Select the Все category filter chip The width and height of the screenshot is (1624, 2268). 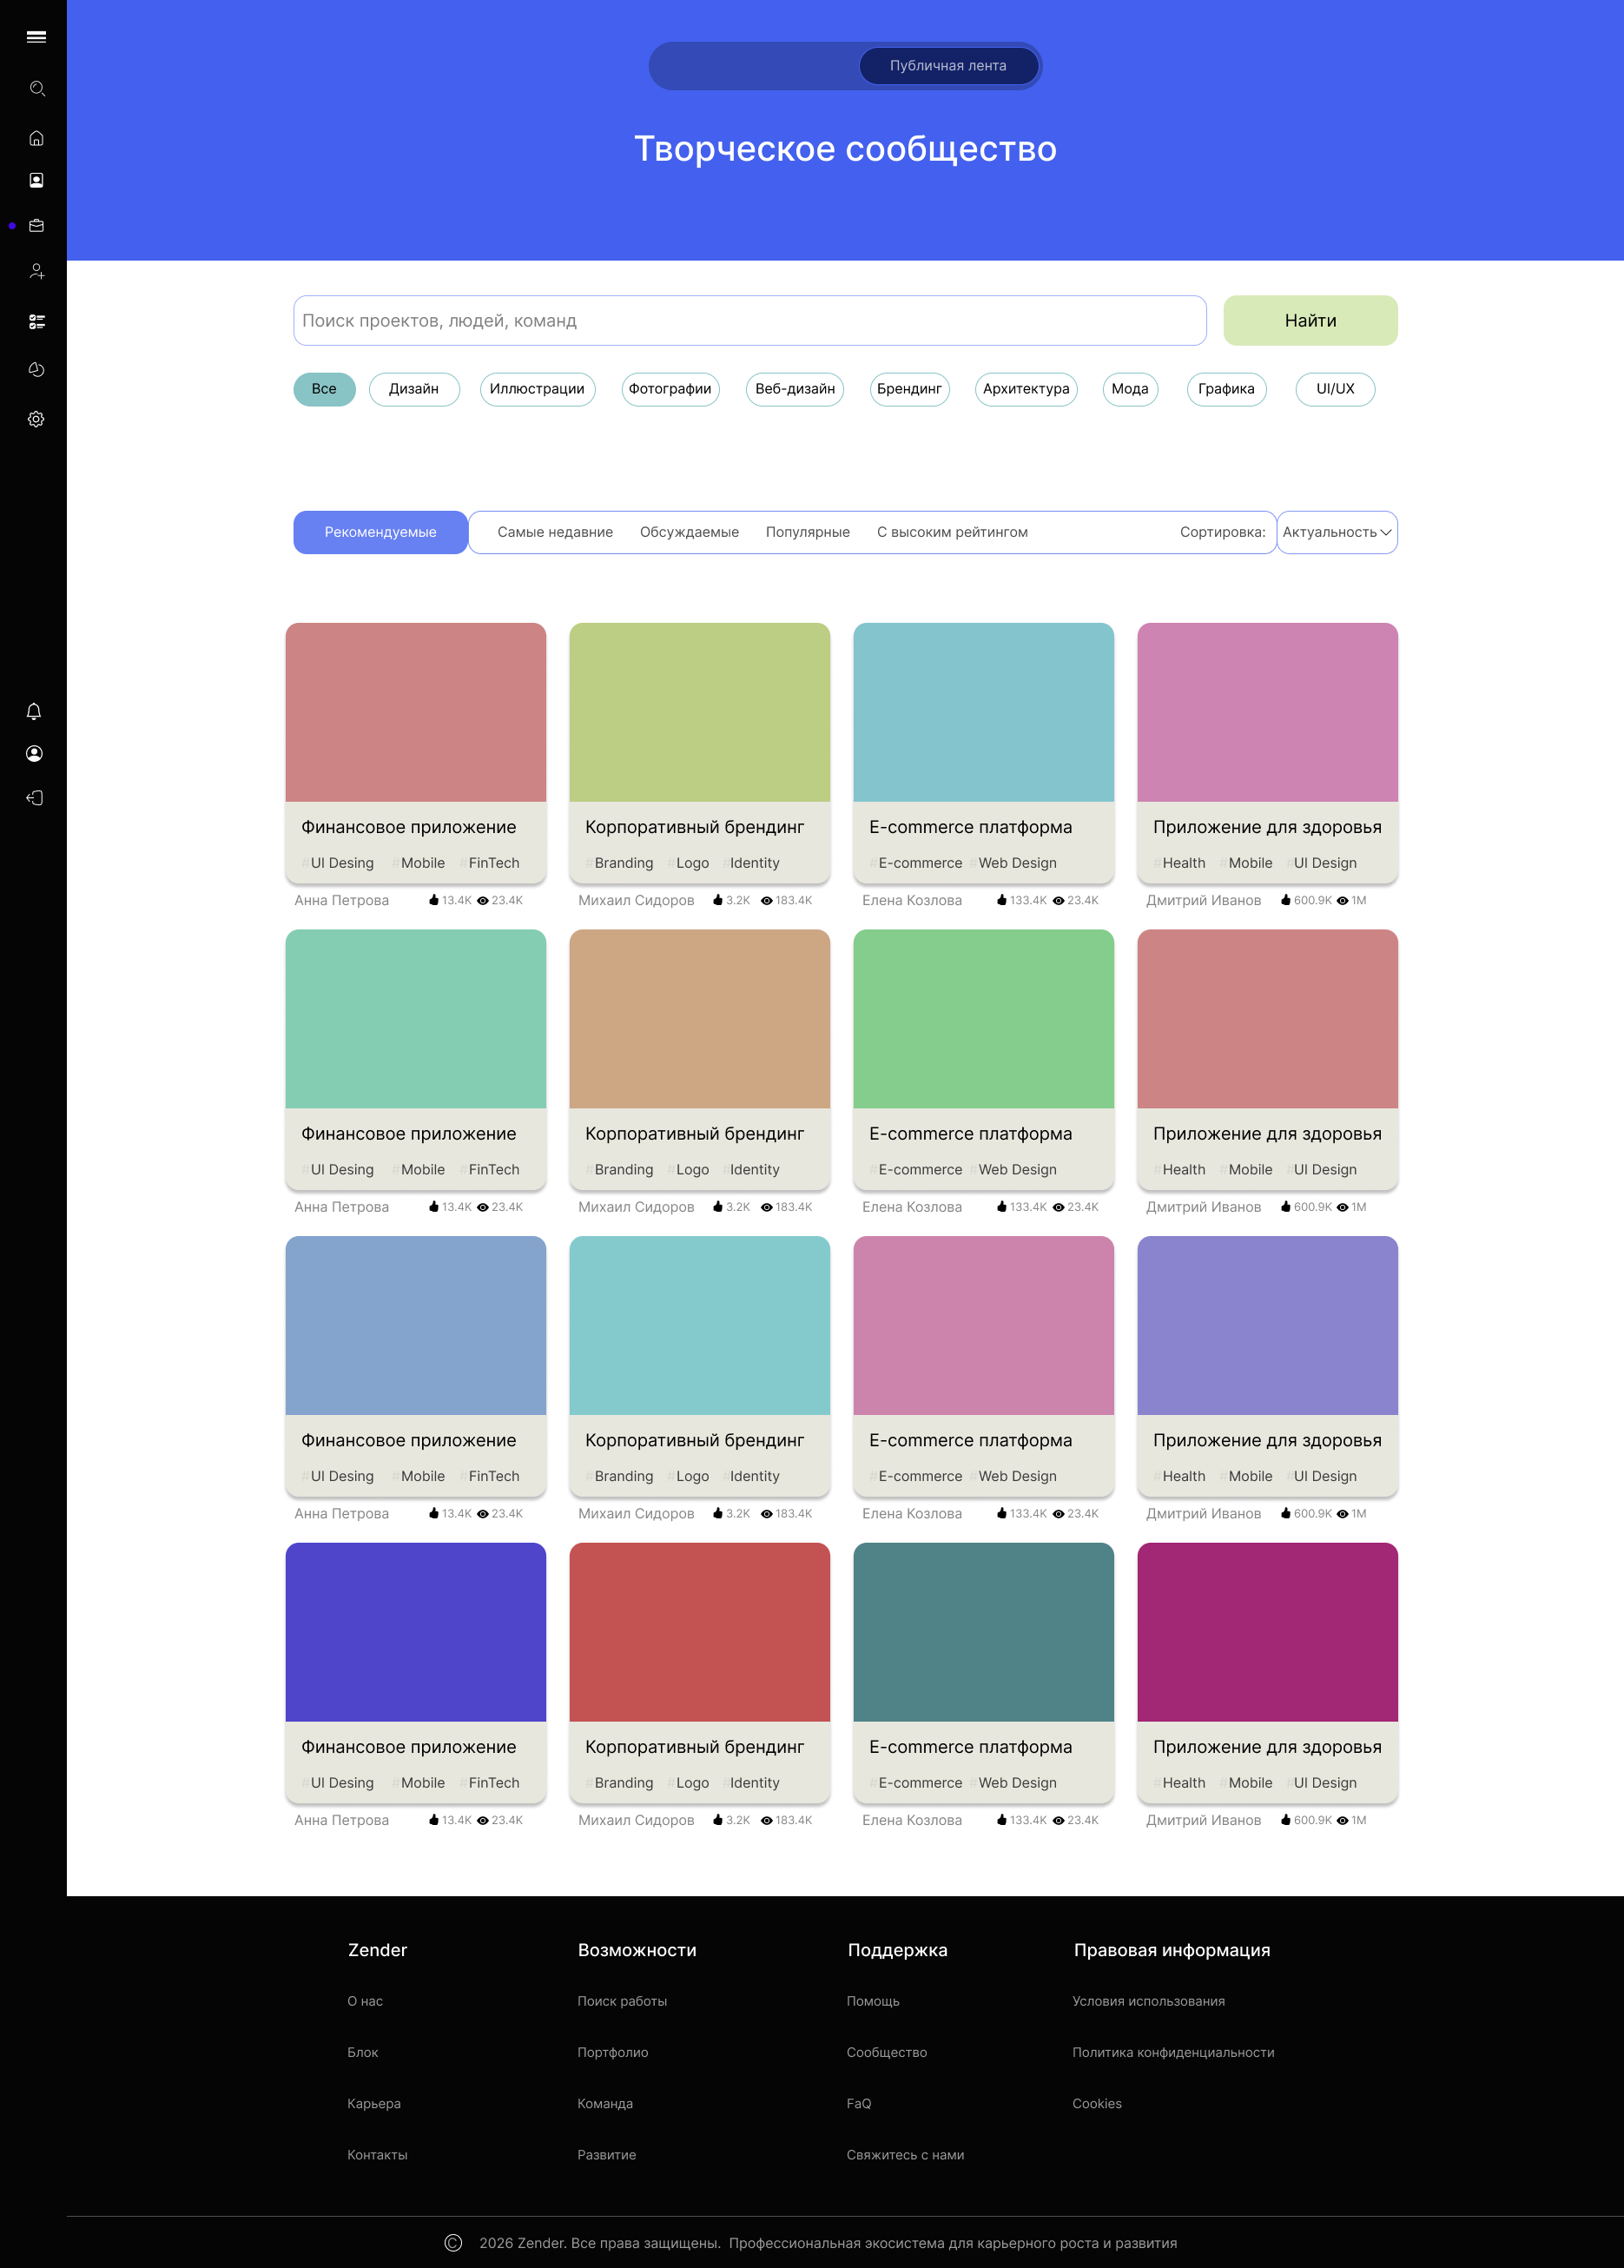coord(324,389)
